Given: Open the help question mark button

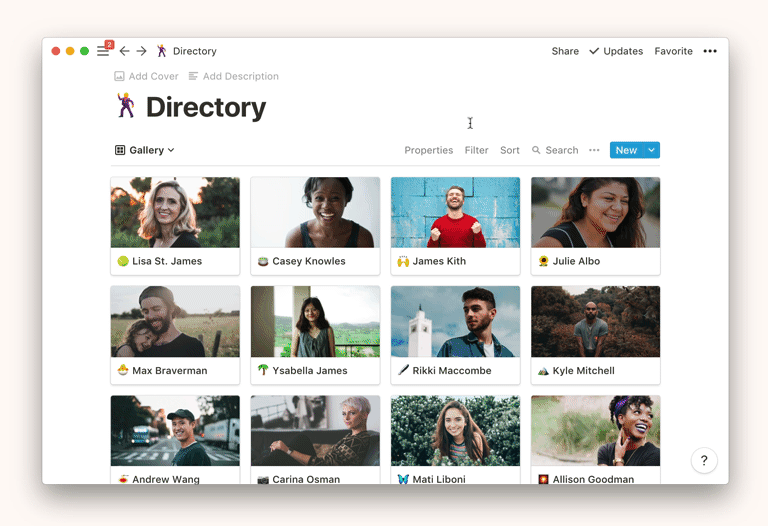Looking at the screenshot, I should tap(704, 460).
